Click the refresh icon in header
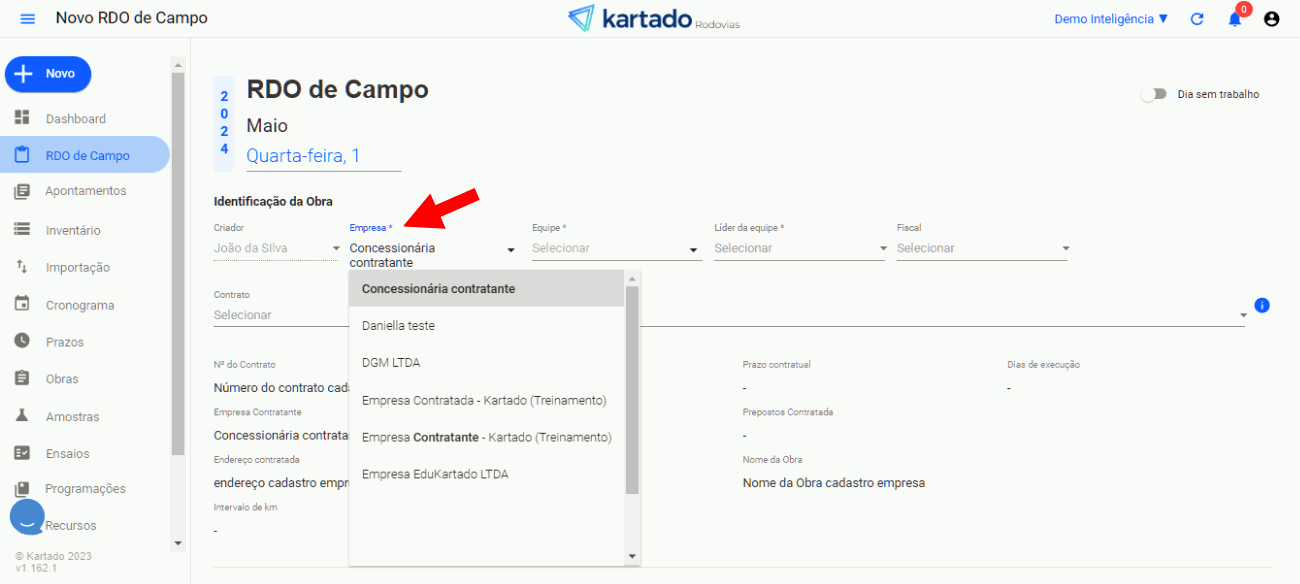Screen dimensions: 1300x584 pos(1197,19)
